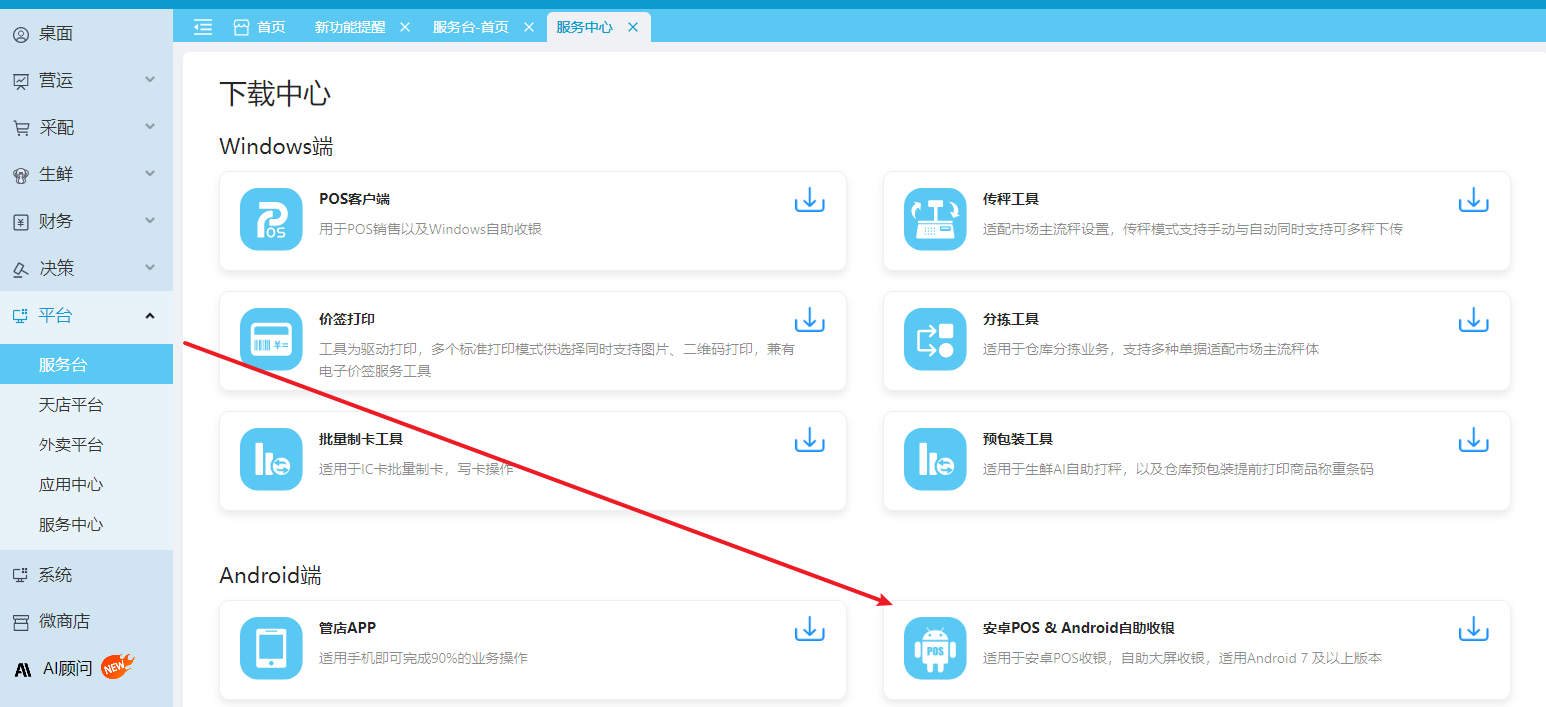The image size is (1546, 707).
Task: Download the 预包装工具
Action: (x=1473, y=440)
